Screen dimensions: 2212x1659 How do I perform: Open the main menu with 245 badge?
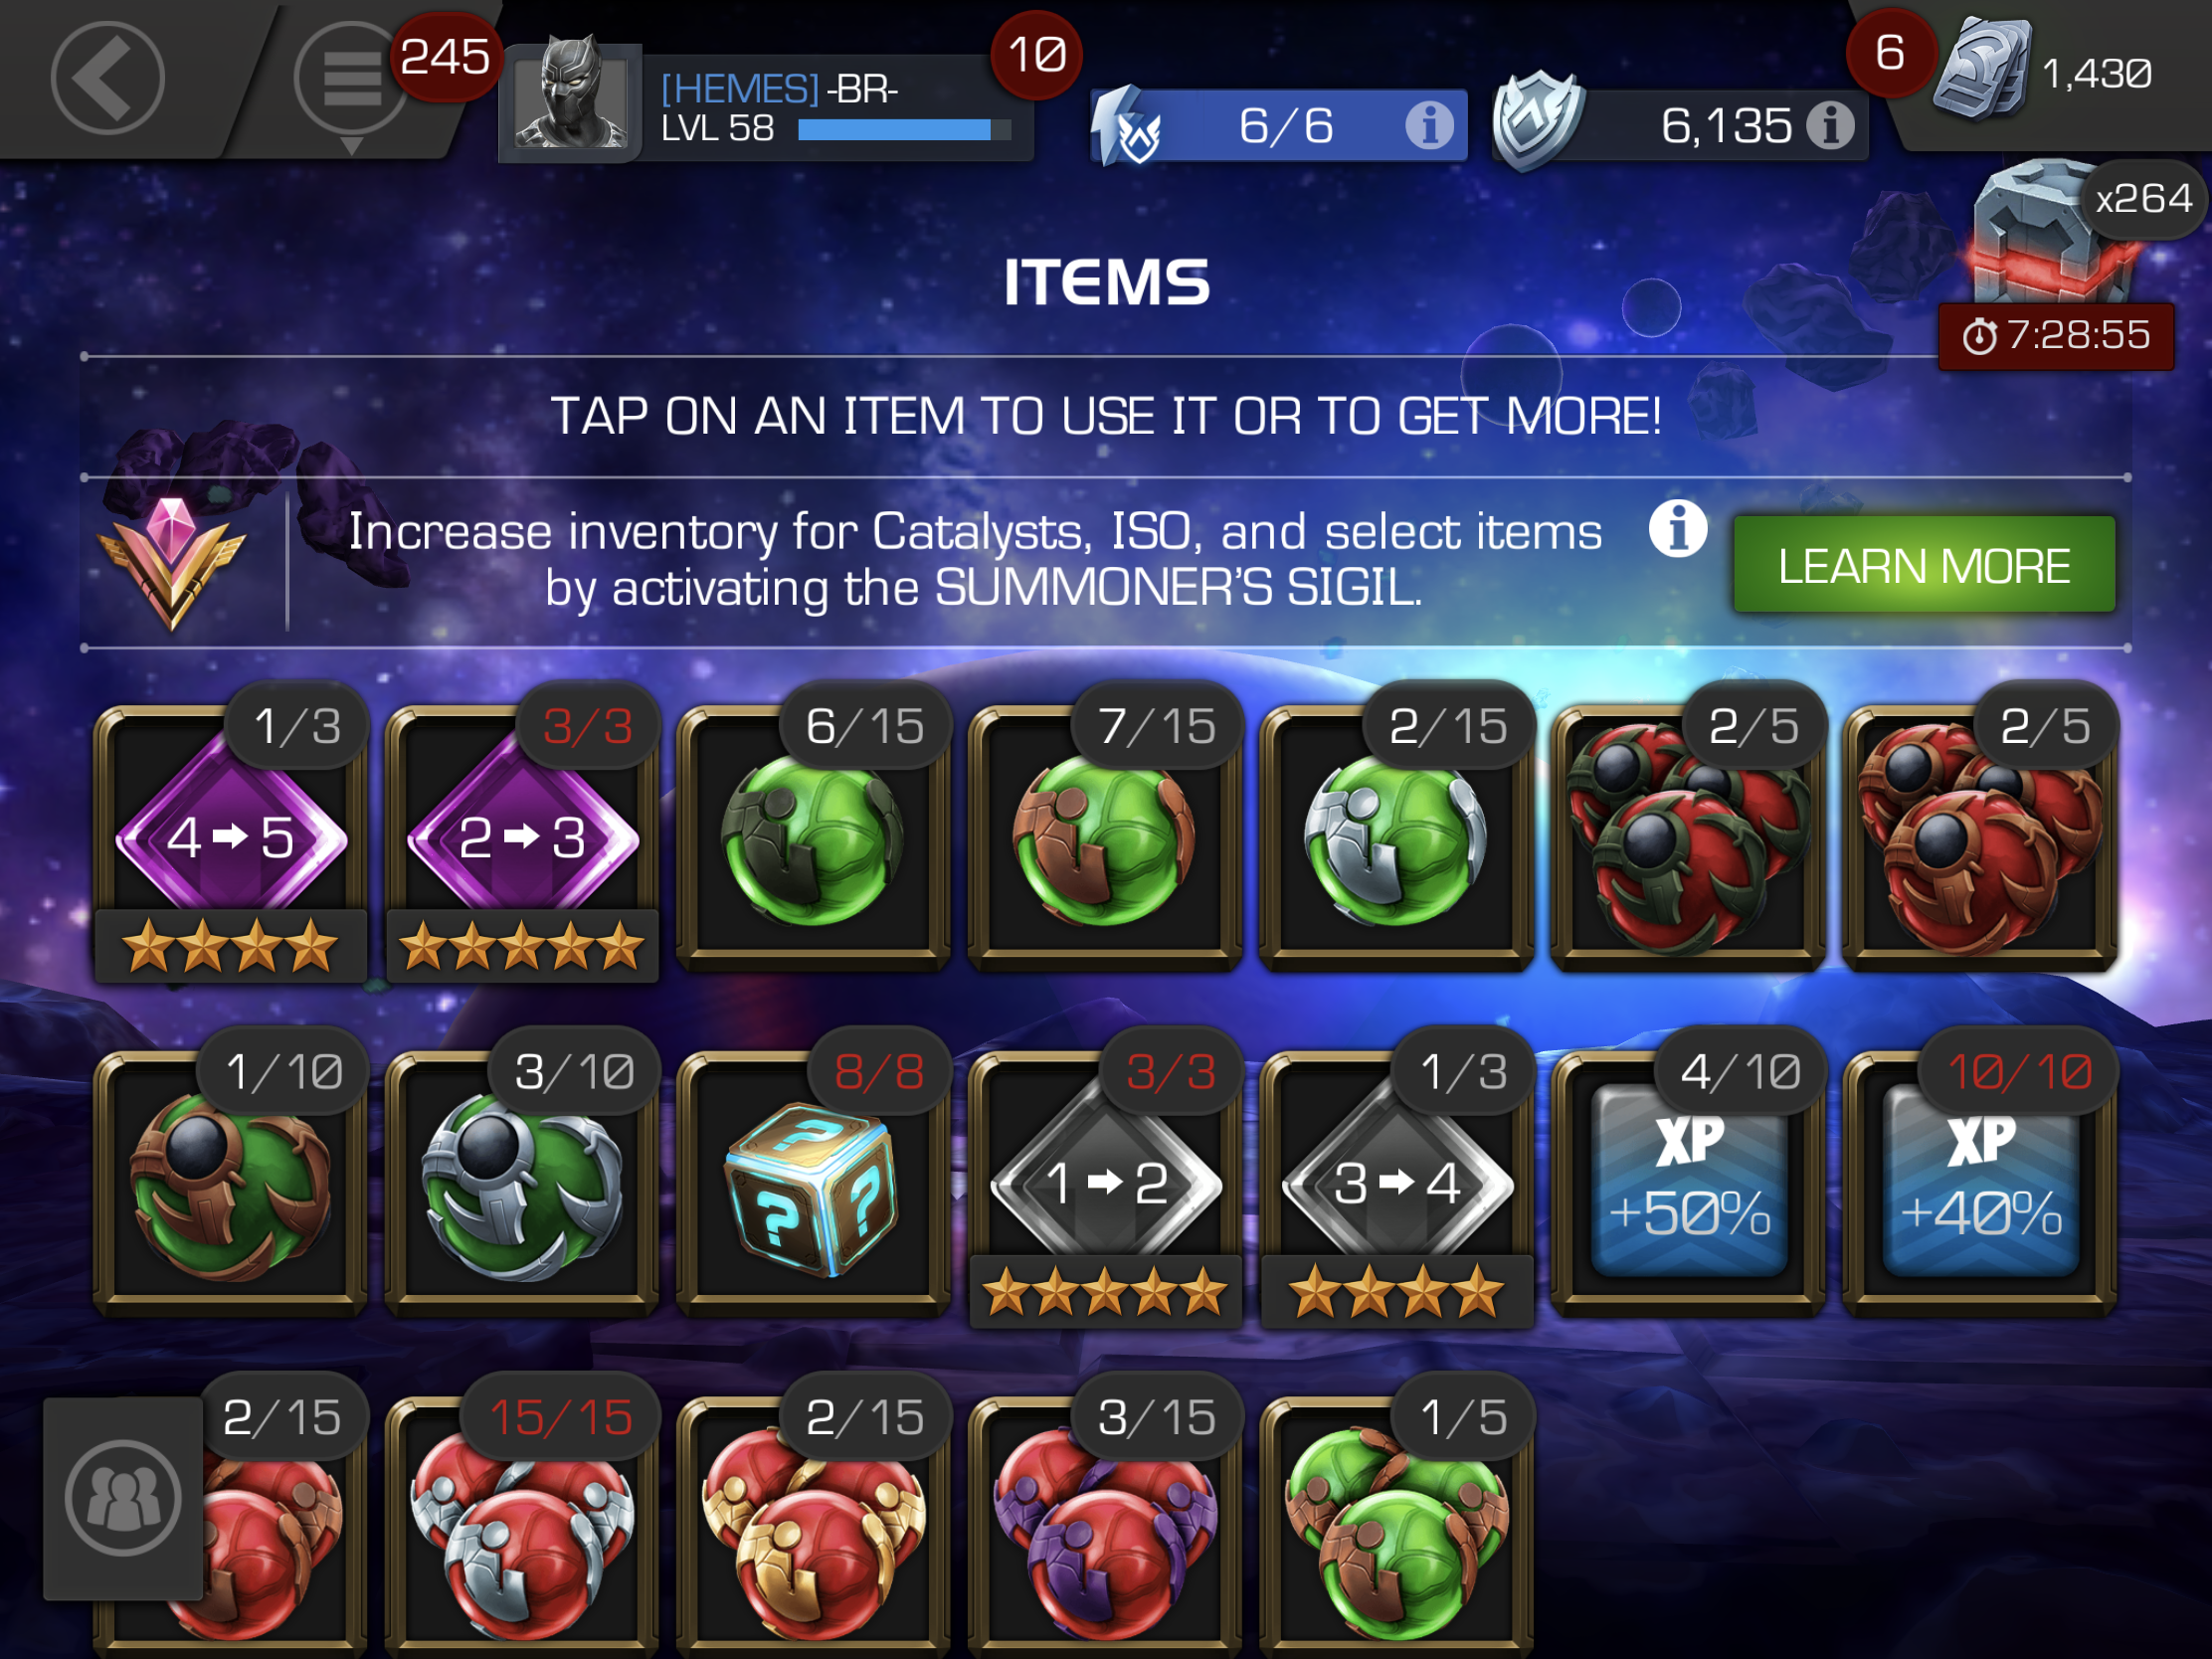pos(350,79)
